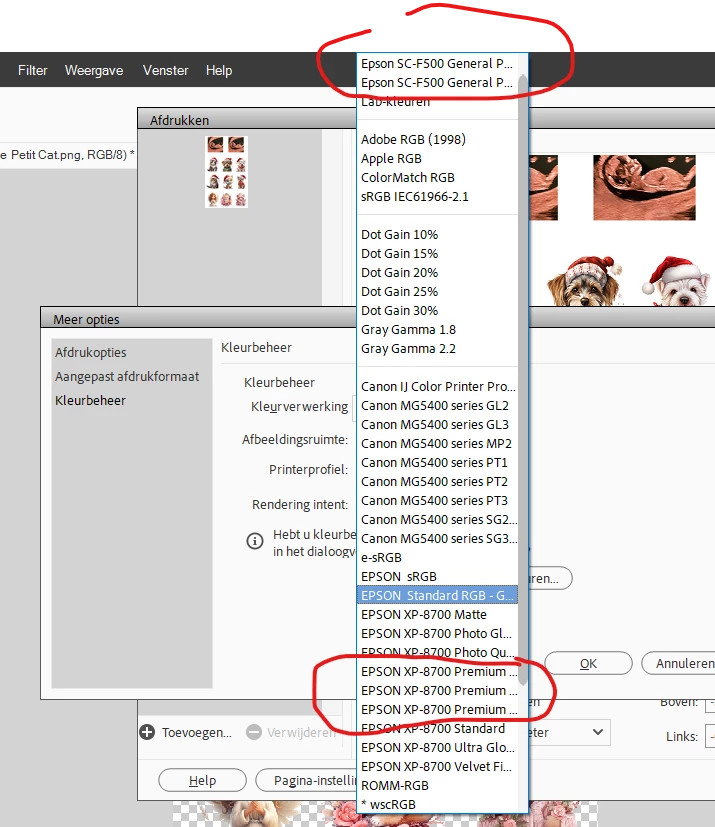
Task: Select EPSON sRGB profile
Action: pos(437,576)
